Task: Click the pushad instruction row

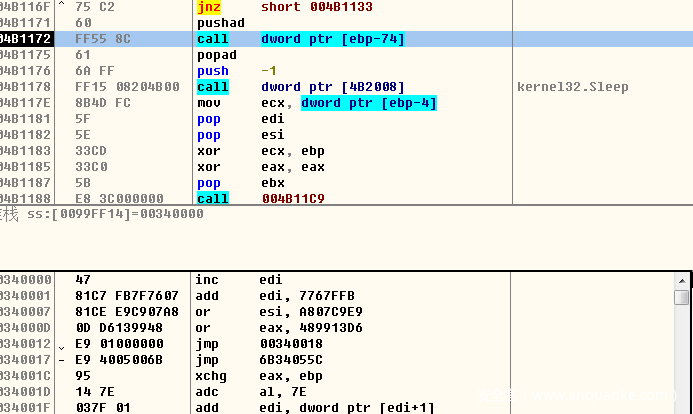Action: click(217, 23)
